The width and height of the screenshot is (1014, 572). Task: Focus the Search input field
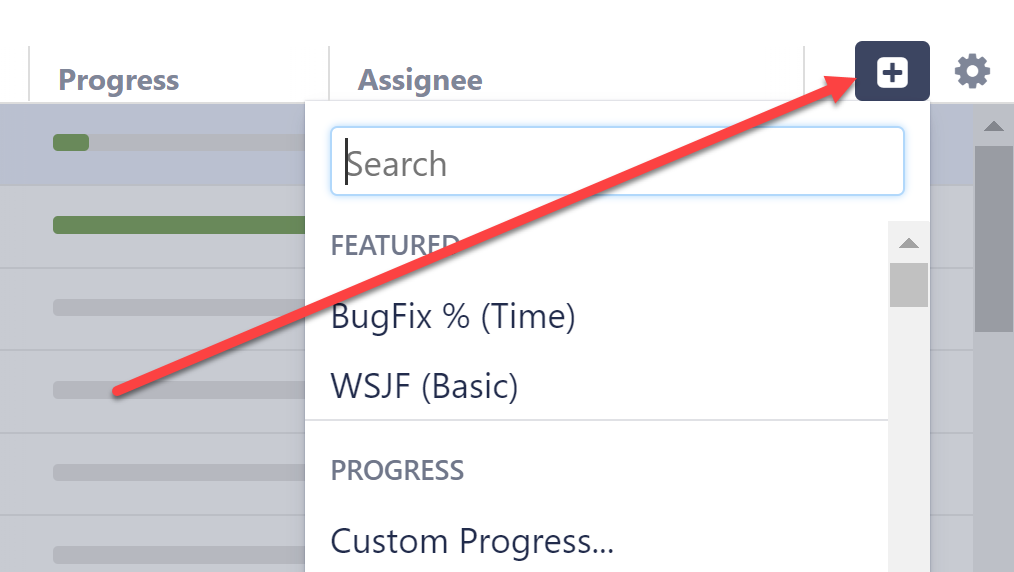(x=617, y=163)
